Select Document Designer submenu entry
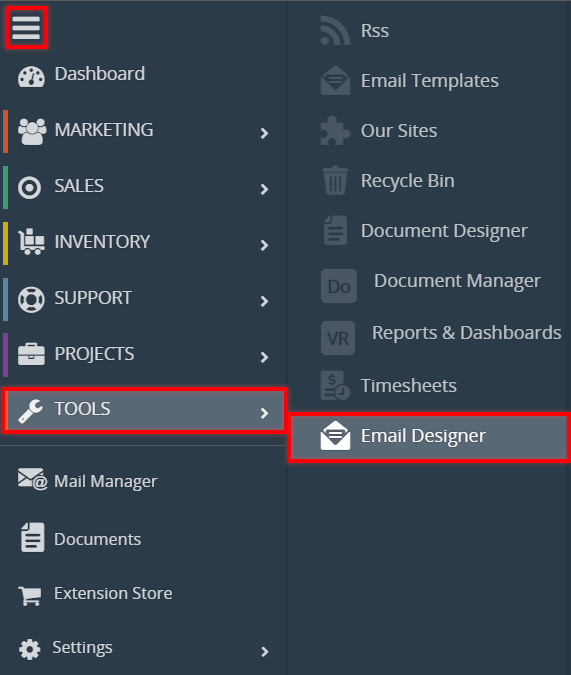This screenshot has height=675, width=571. click(x=444, y=231)
